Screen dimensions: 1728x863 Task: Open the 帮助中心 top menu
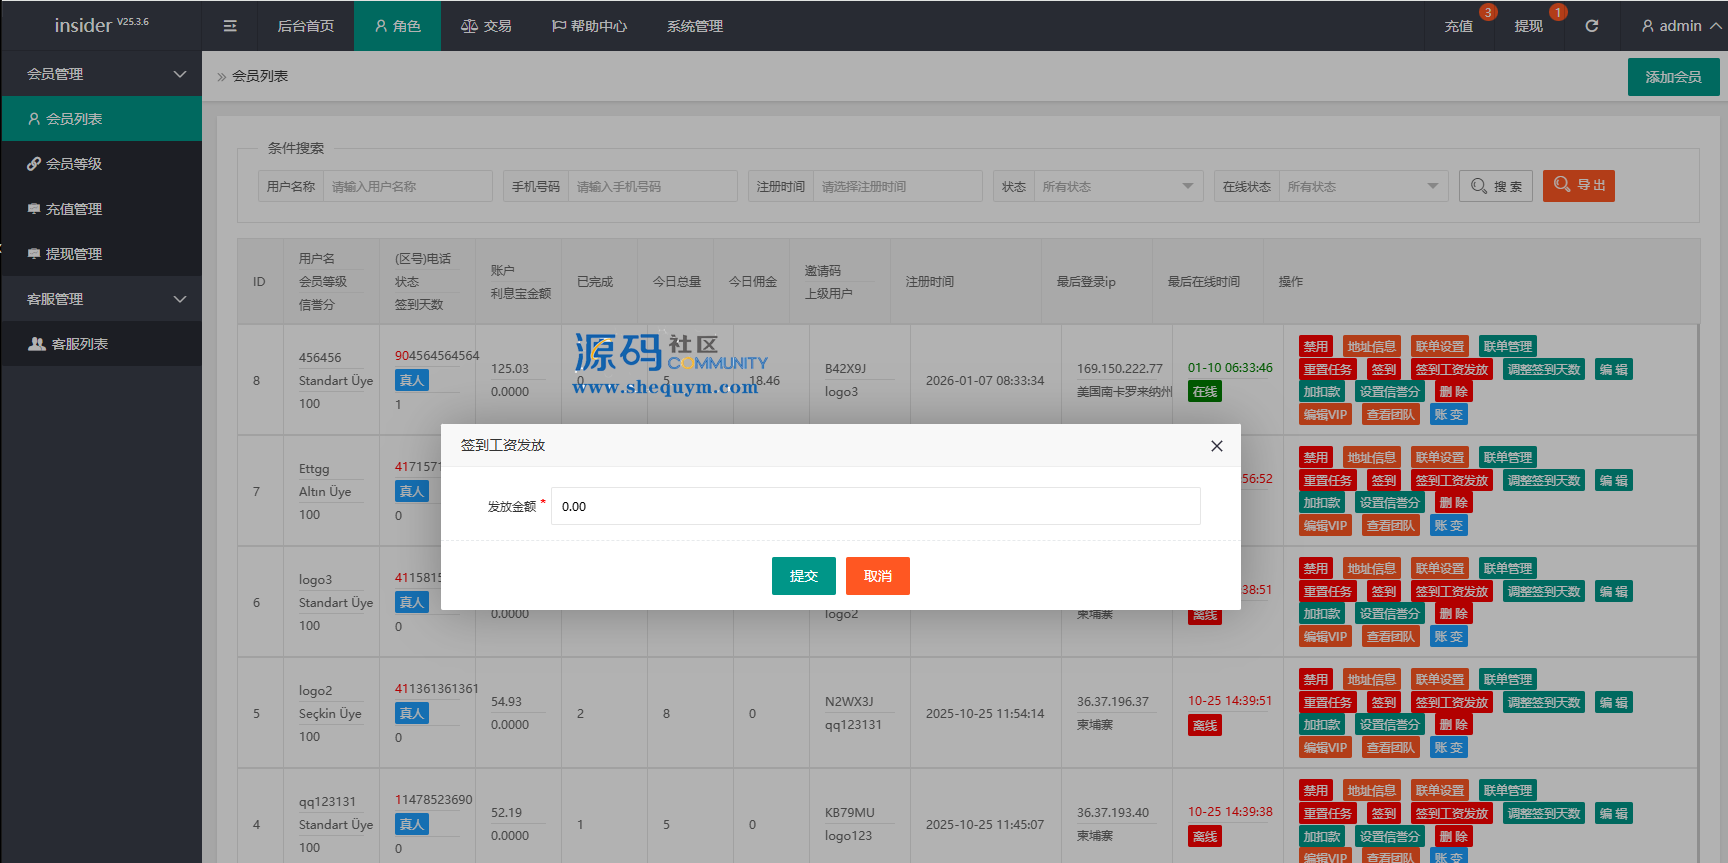tap(589, 26)
